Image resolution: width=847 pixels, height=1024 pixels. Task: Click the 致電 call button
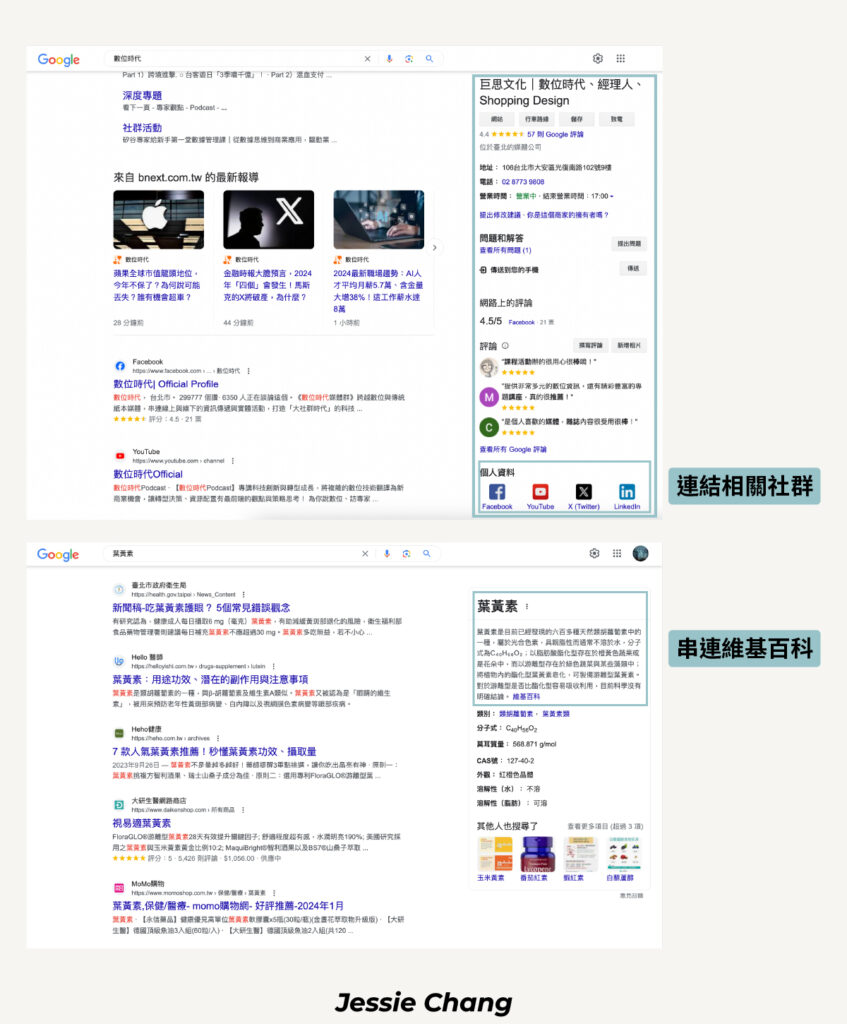click(x=616, y=120)
